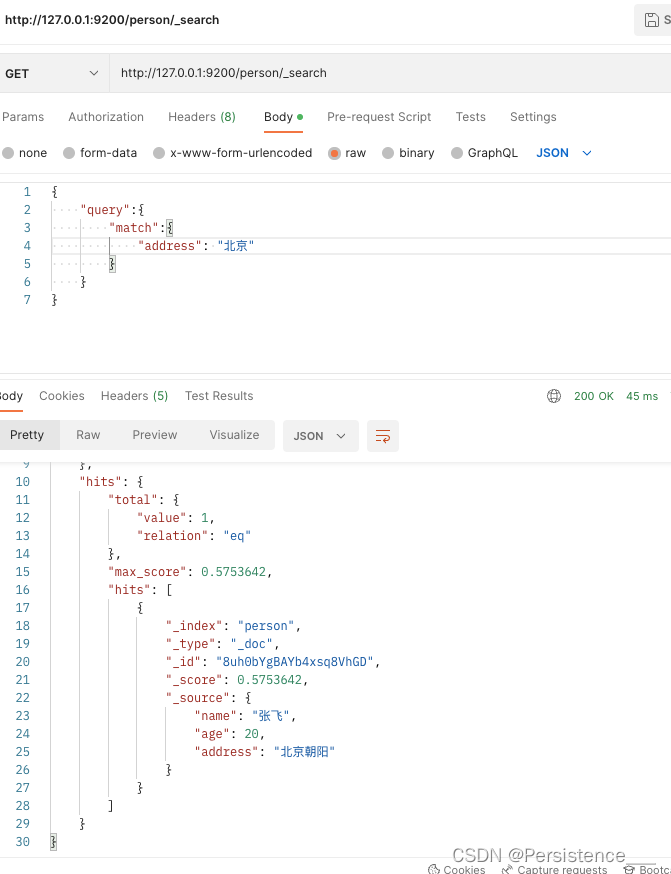Select the form-data body type
671x874 pixels.
point(100,153)
